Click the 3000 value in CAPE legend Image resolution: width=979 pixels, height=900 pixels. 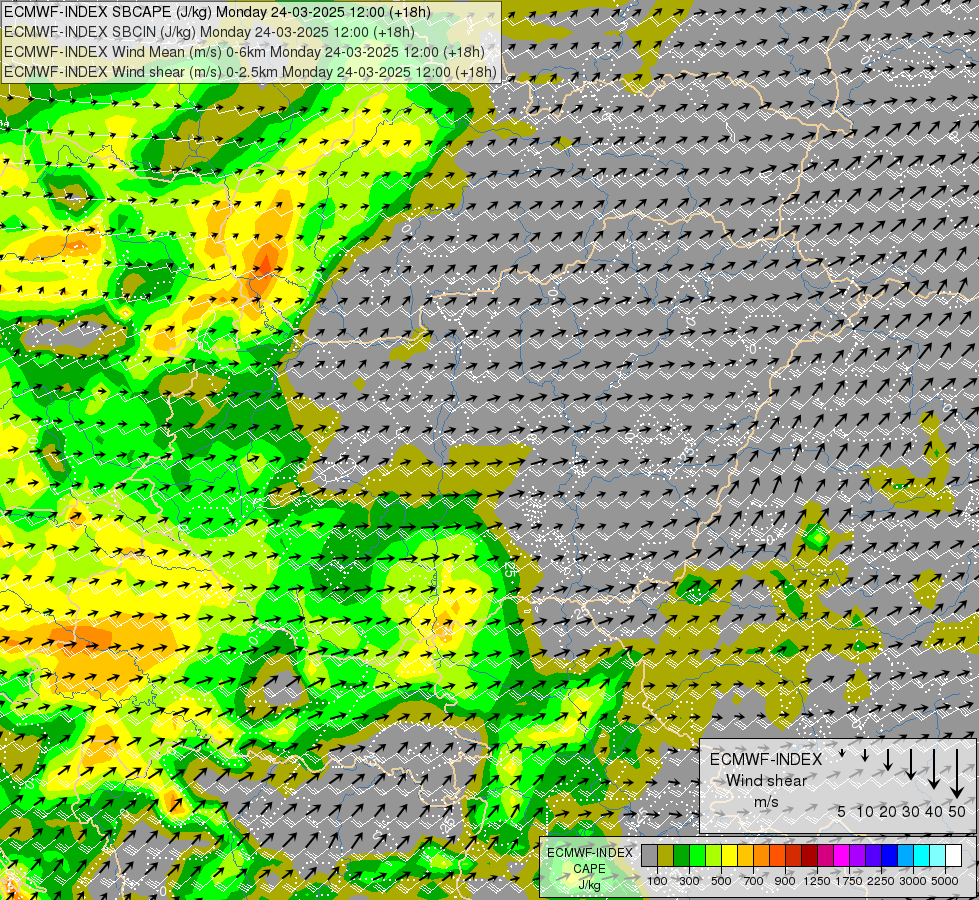pyautogui.click(x=913, y=881)
